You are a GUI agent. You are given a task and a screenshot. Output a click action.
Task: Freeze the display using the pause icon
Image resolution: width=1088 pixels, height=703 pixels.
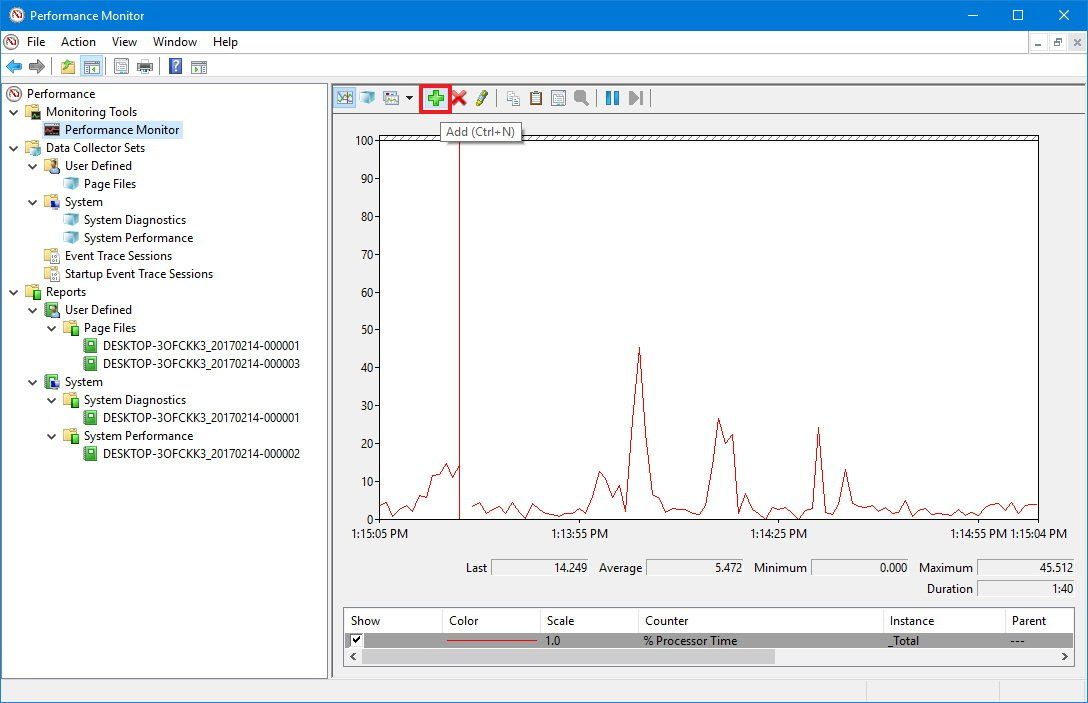pyautogui.click(x=612, y=97)
